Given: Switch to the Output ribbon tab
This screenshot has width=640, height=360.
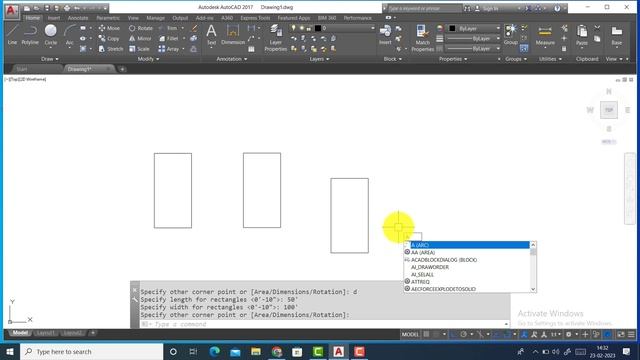Looking at the screenshot, I should coord(180,18).
